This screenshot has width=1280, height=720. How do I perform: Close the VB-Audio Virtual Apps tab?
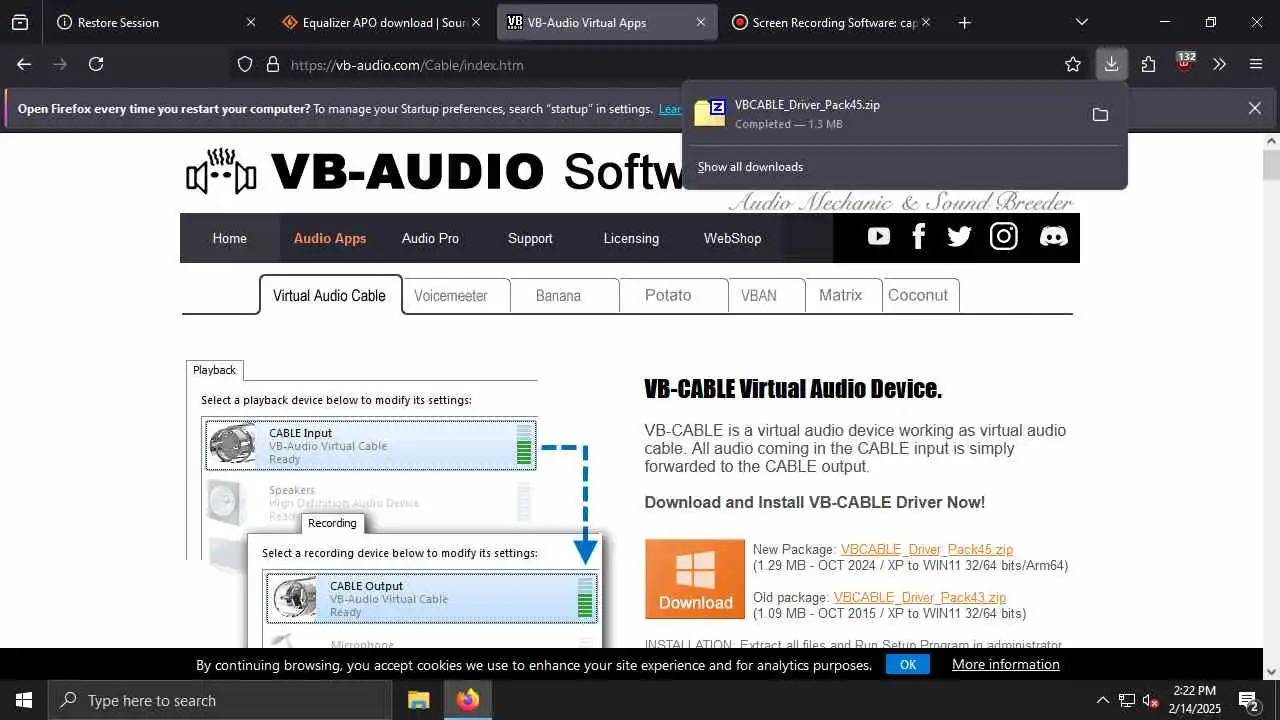click(x=701, y=22)
